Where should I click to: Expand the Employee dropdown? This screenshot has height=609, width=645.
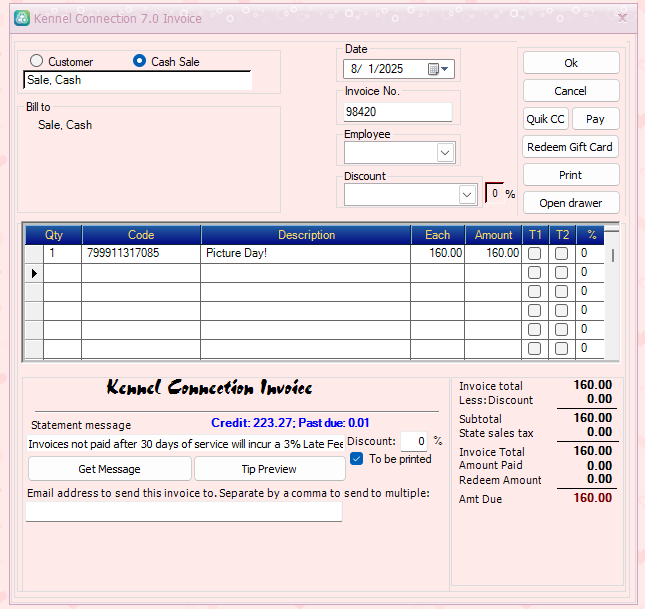click(445, 153)
